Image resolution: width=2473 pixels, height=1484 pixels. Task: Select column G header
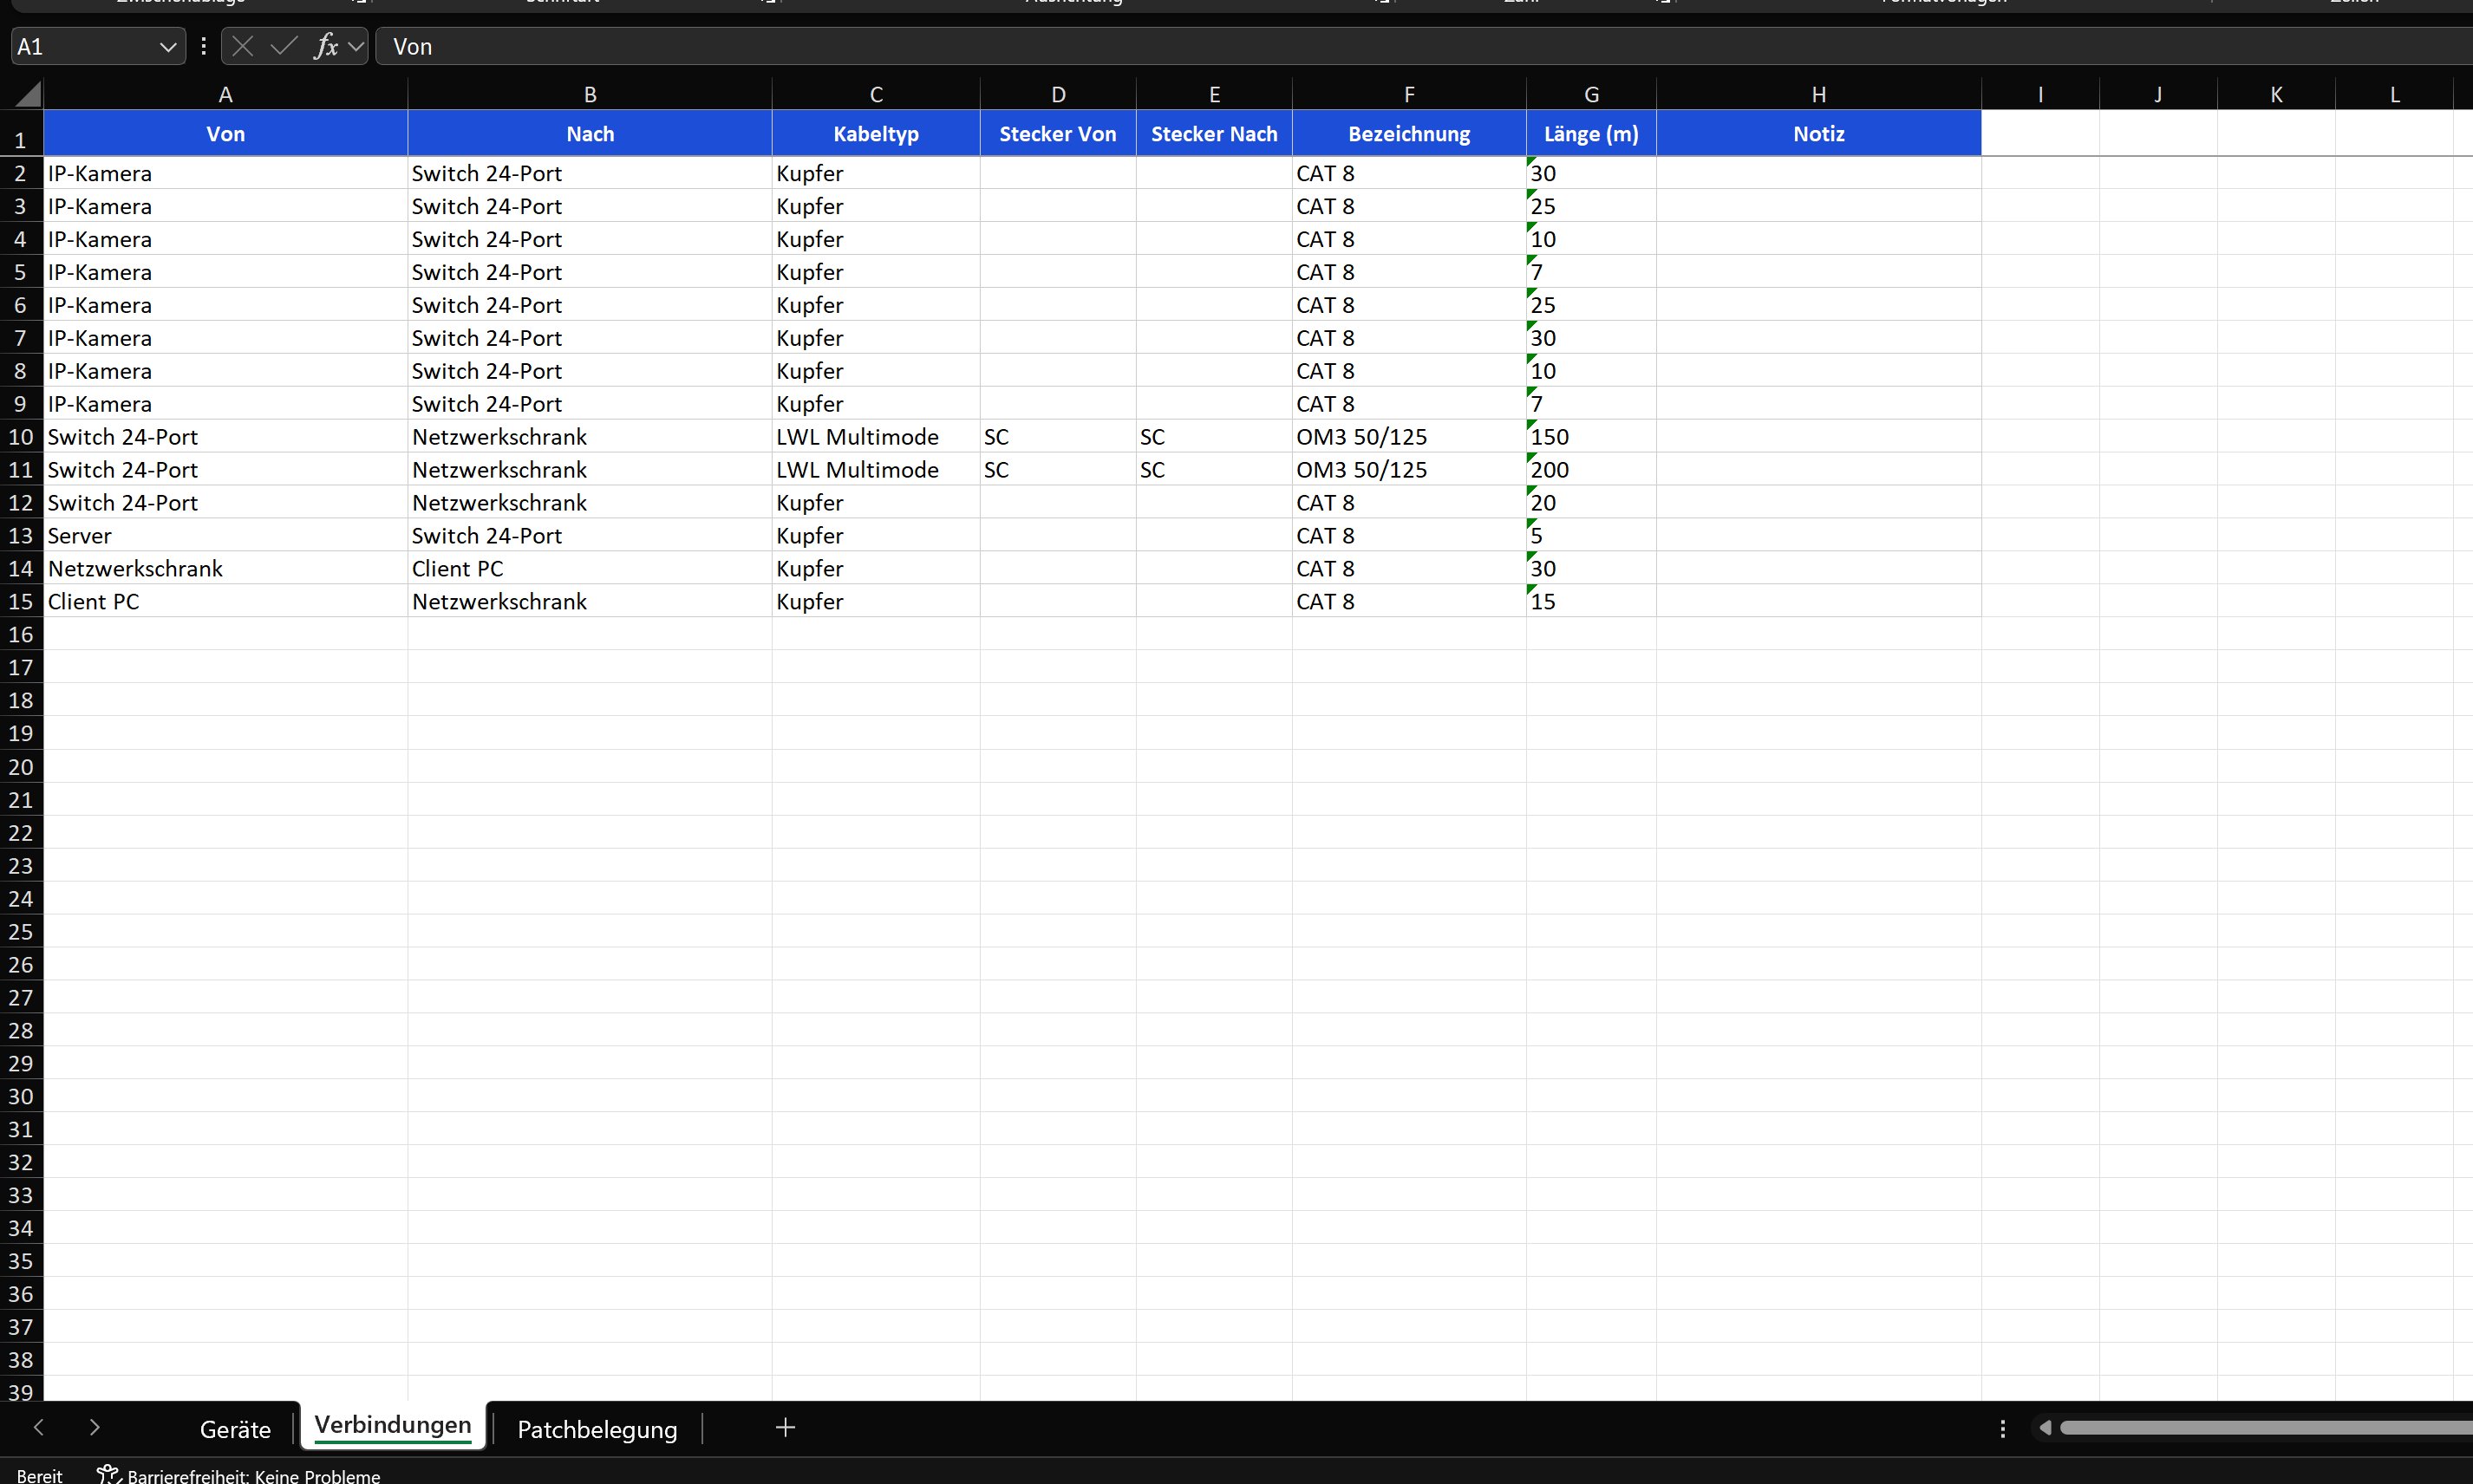1592,94
